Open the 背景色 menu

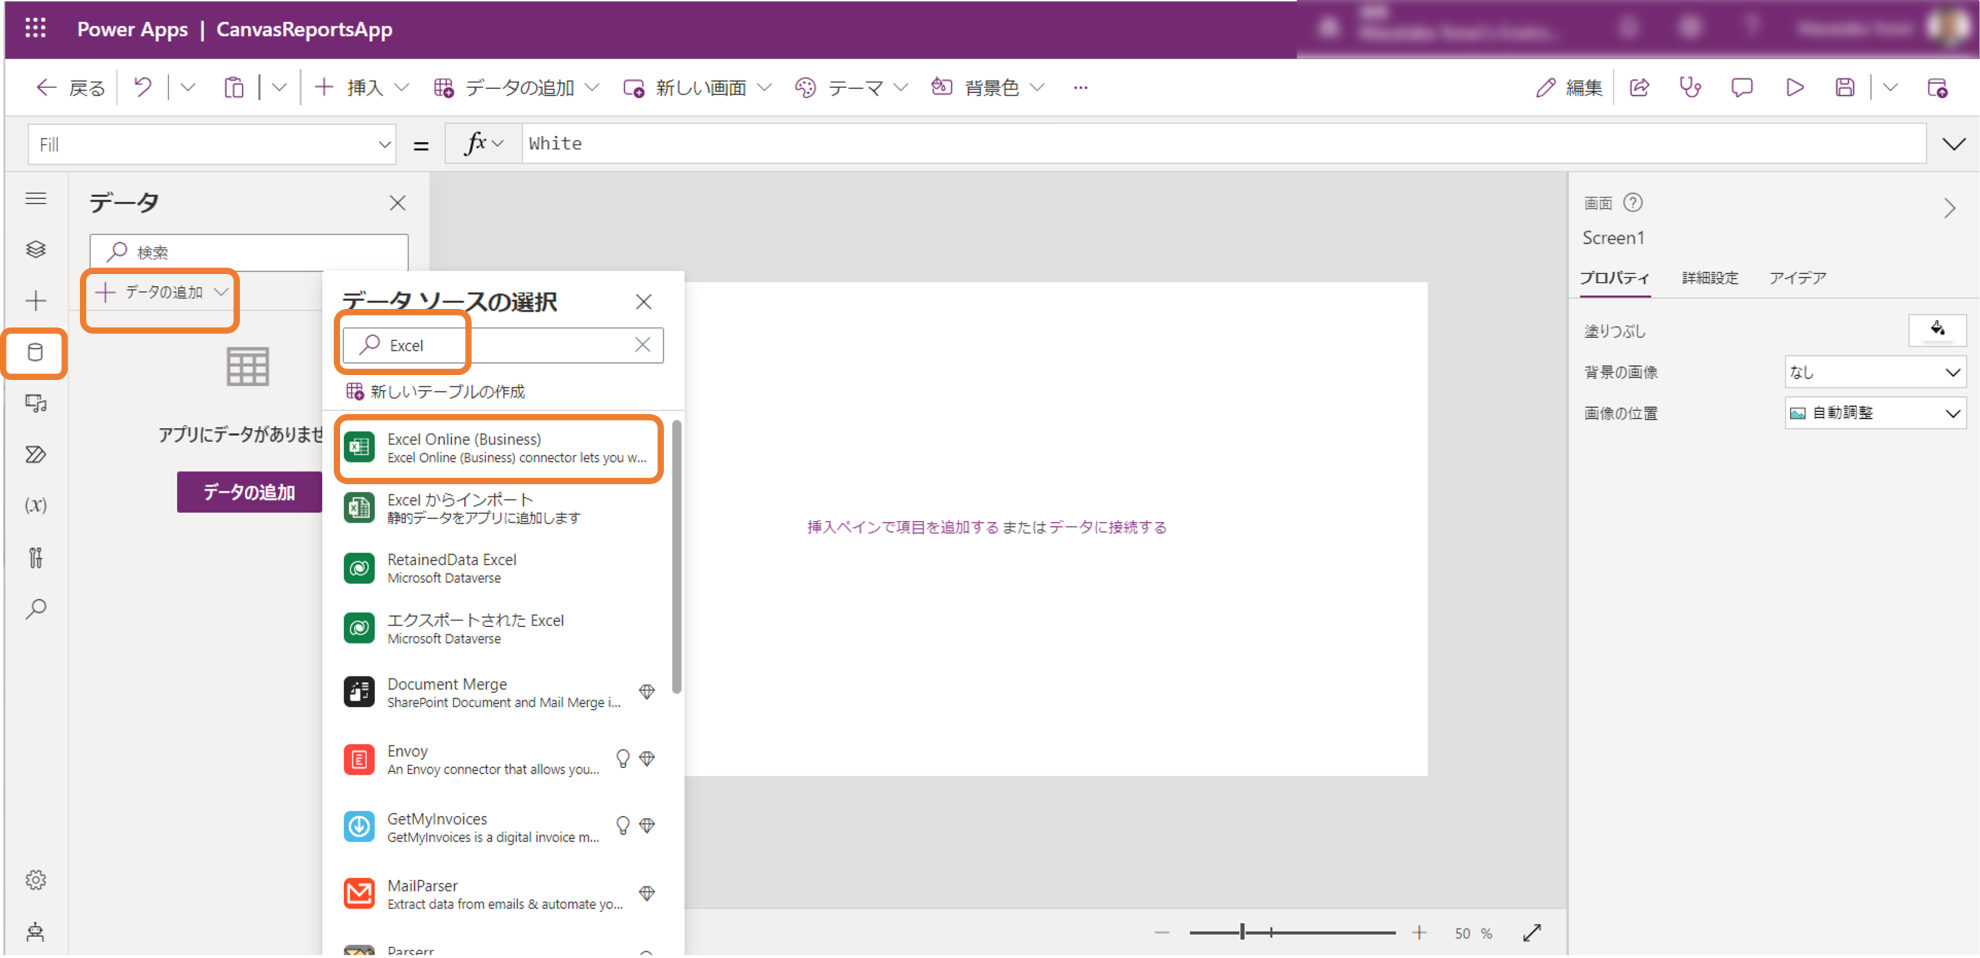click(988, 88)
